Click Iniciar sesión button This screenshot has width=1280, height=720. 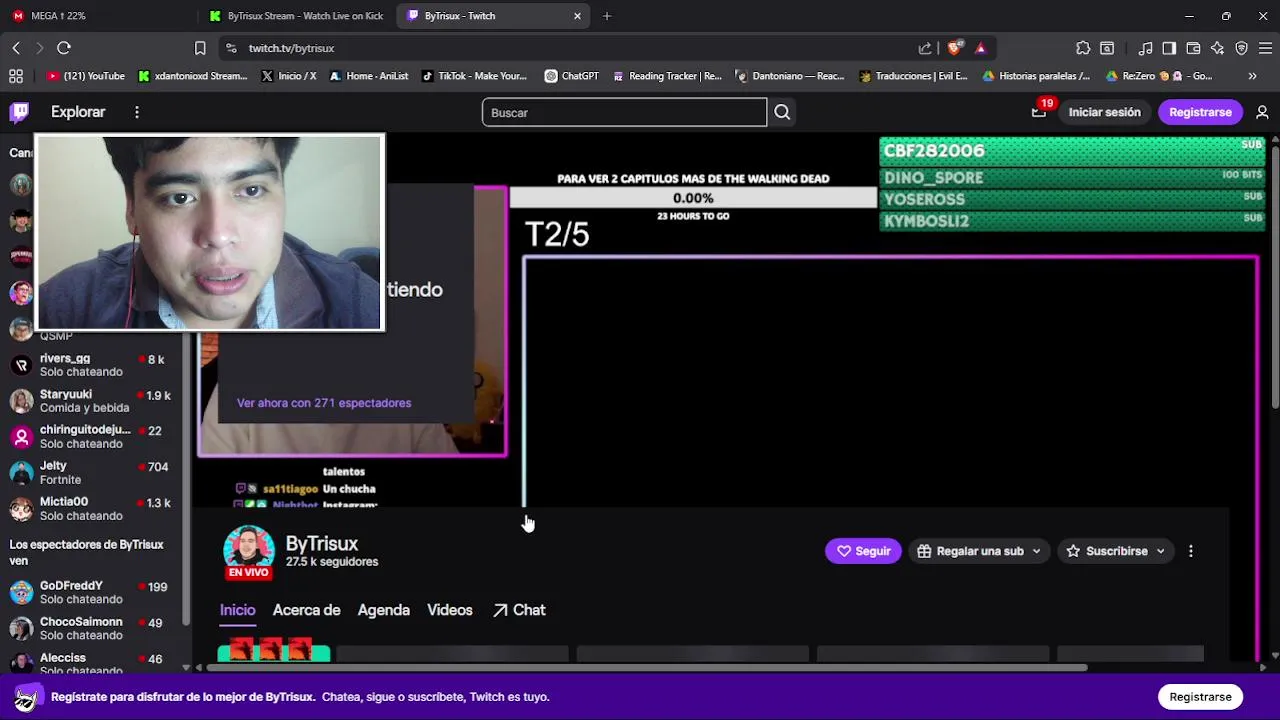click(1104, 112)
